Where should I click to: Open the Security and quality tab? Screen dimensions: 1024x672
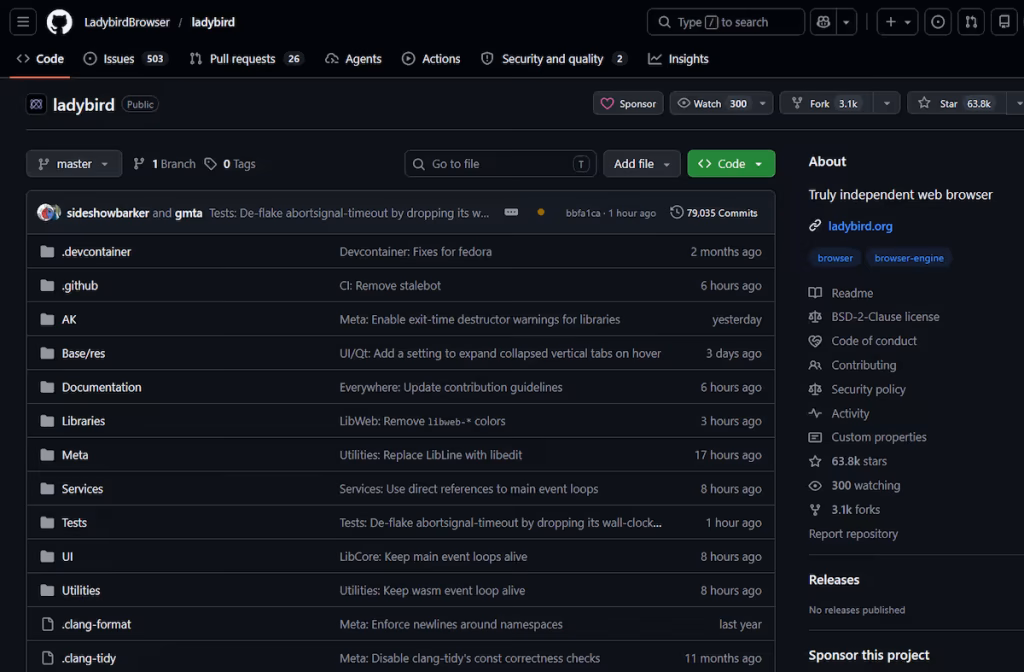pyautogui.click(x=554, y=59)
